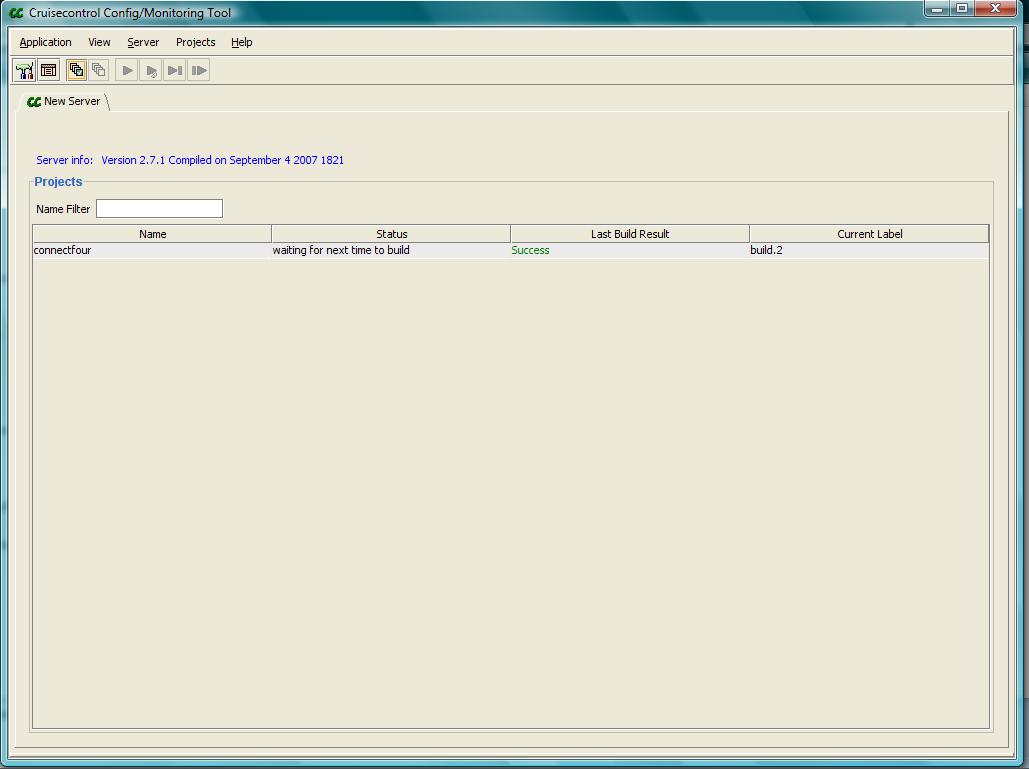Click the Cruisecontrol icon in the title bar

pos(16,13)
